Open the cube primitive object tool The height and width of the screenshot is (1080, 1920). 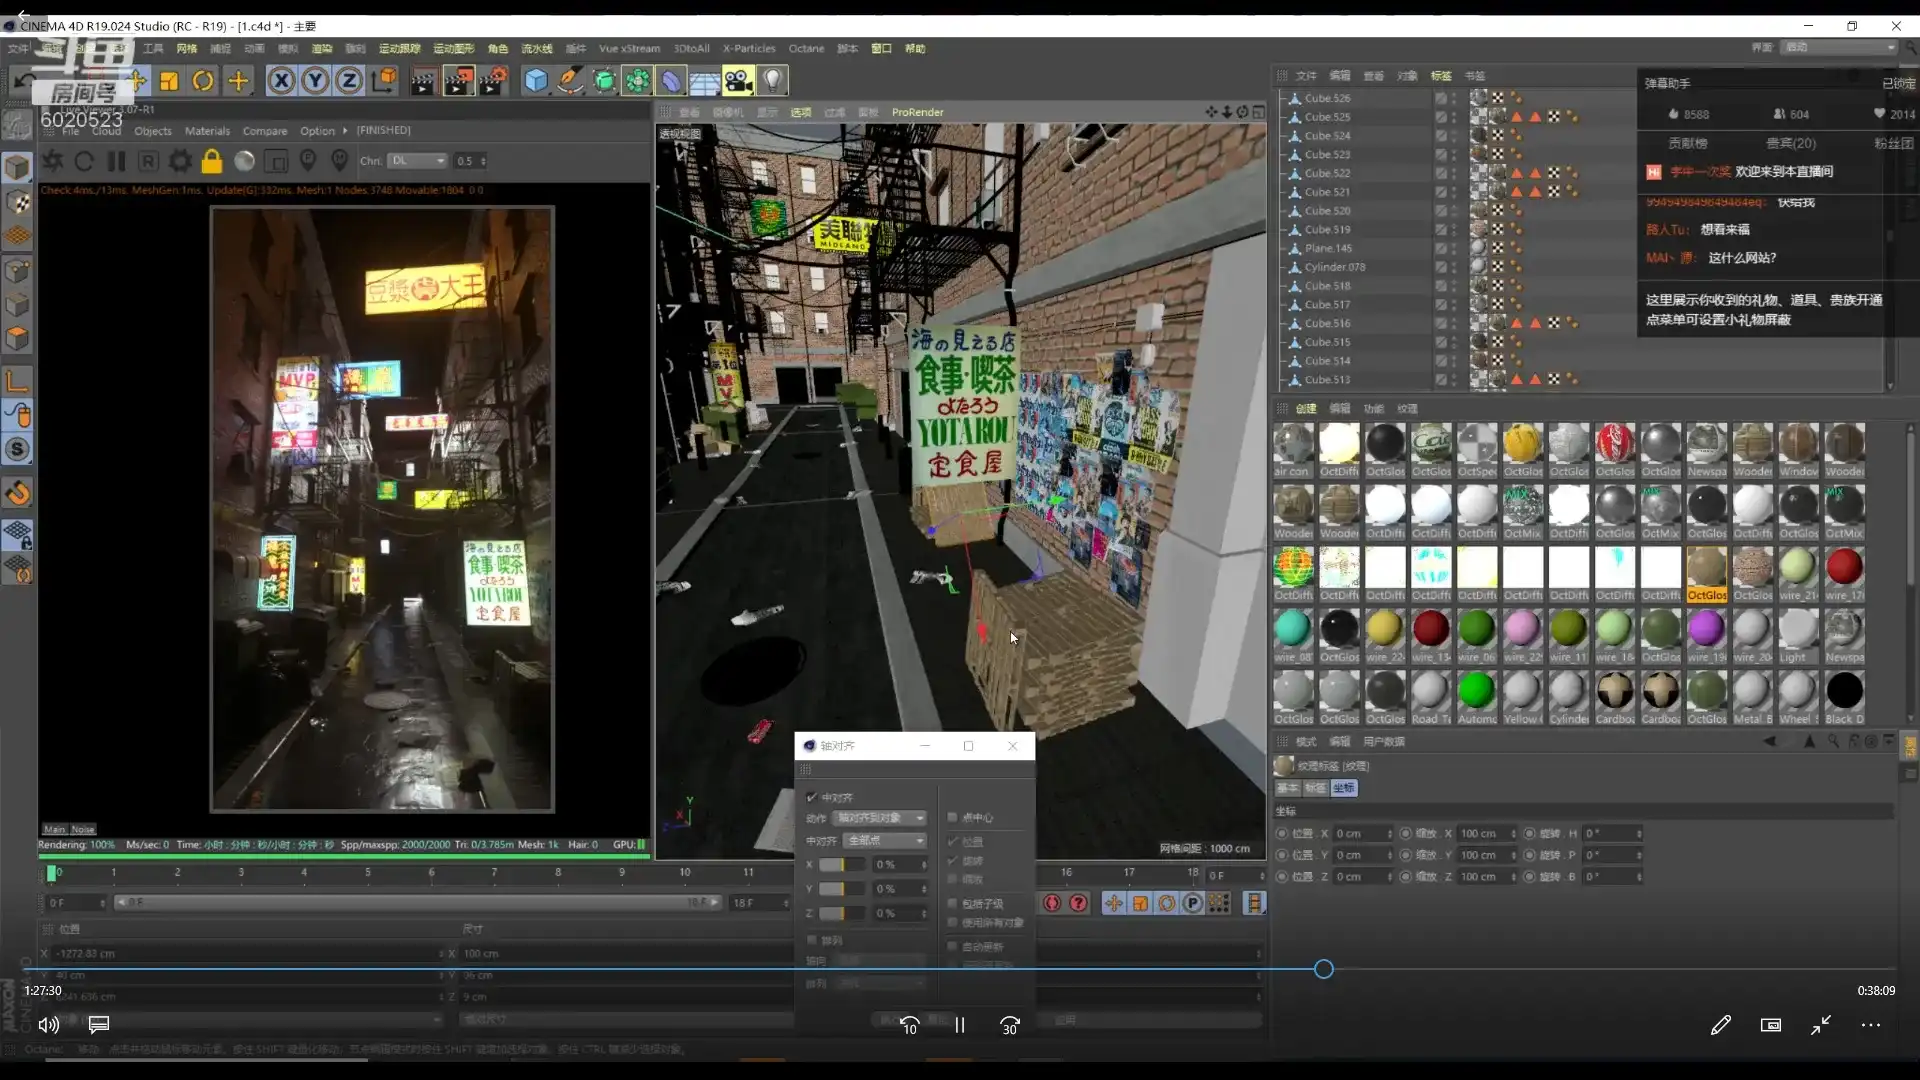536,81
